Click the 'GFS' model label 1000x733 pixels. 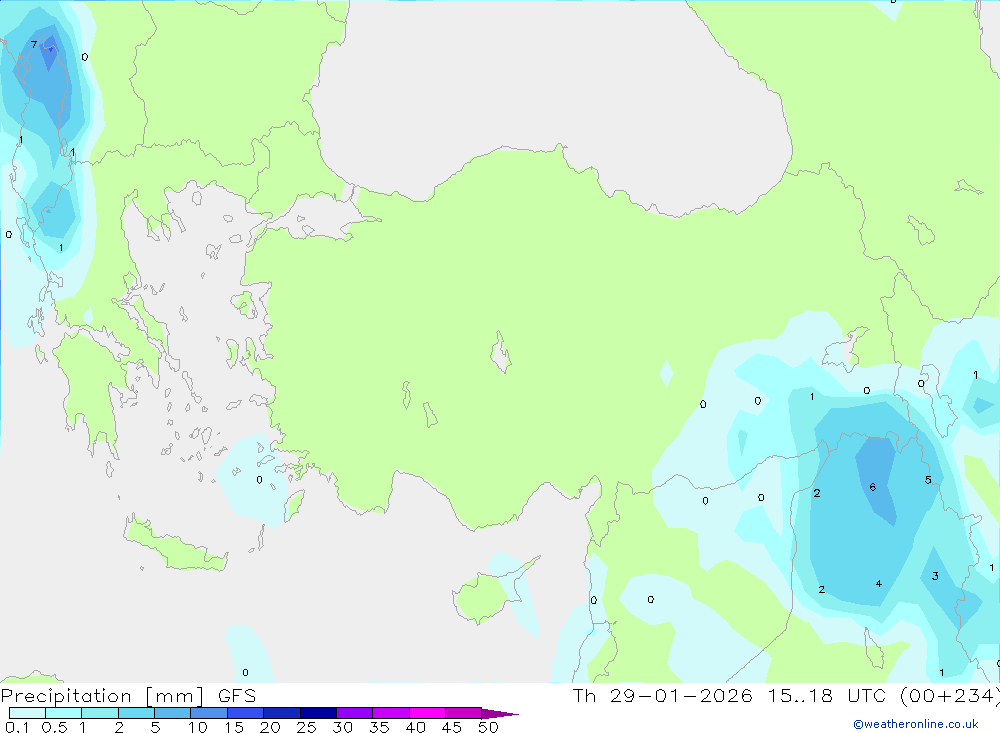tap(237, 696)
